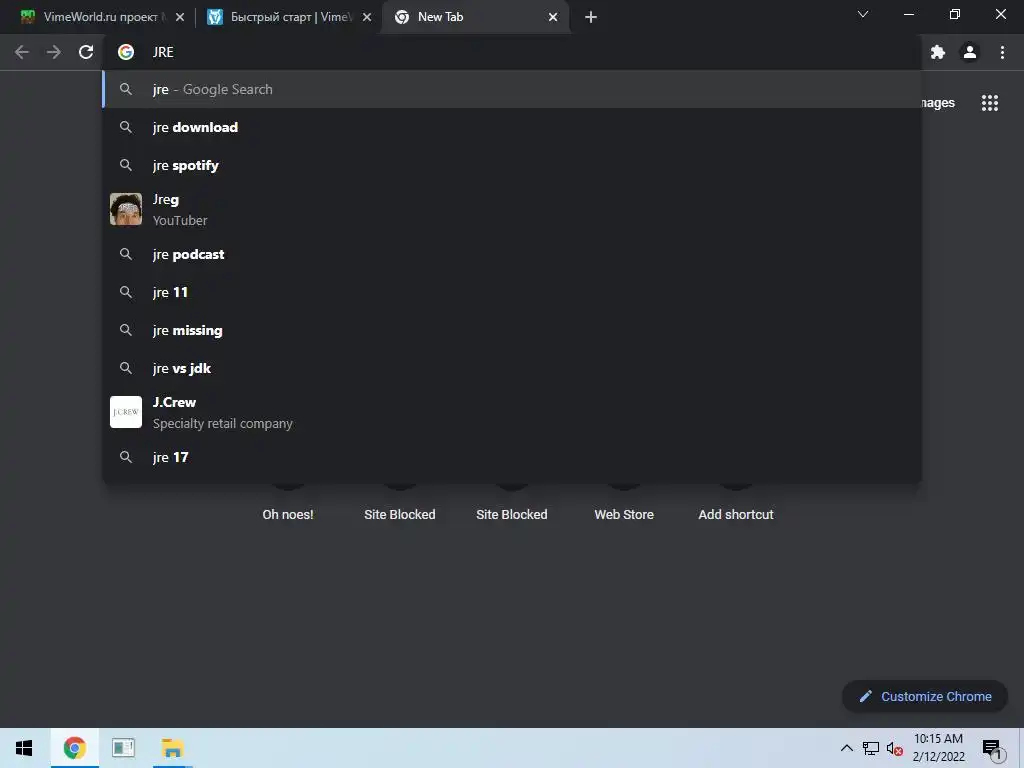Image resolution: width=1024 pixels, height=768 pixels.
Task: Pick the jre 17 suggestion
Action: pos(513,457)
